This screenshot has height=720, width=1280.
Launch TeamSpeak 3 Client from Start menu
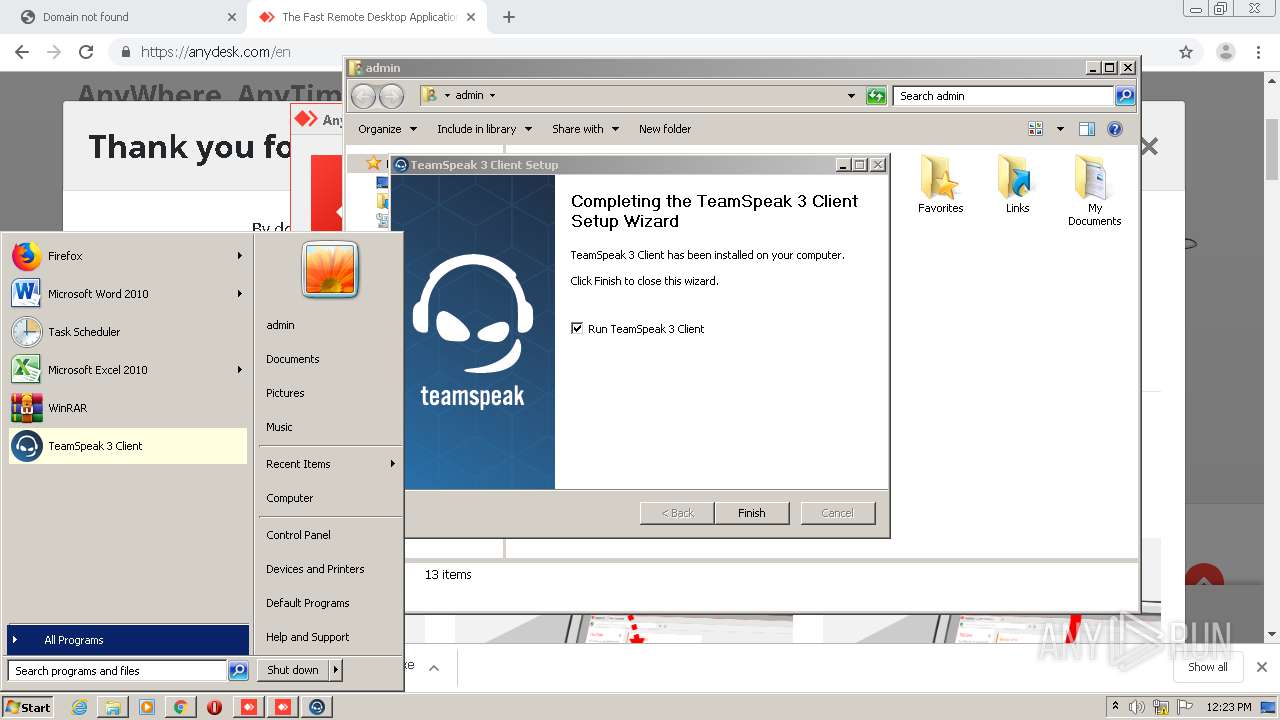[128, 446]
